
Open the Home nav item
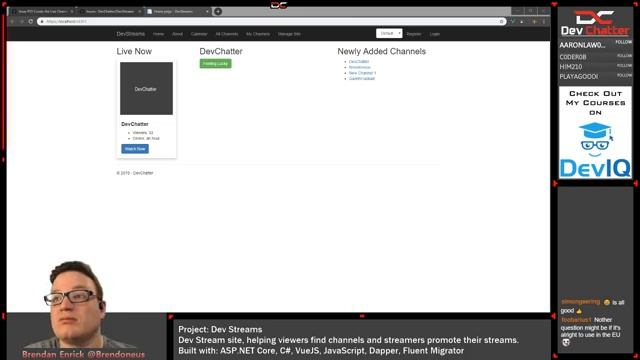[158, 34]
